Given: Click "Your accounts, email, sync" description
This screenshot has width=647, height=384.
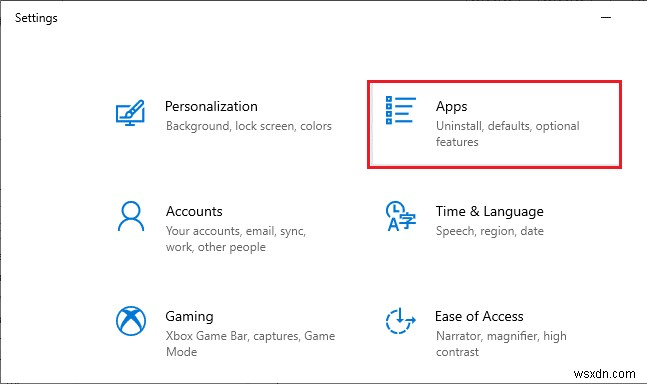Looking at the screenshot, I should pyautogui.click(x=236, y=239).
